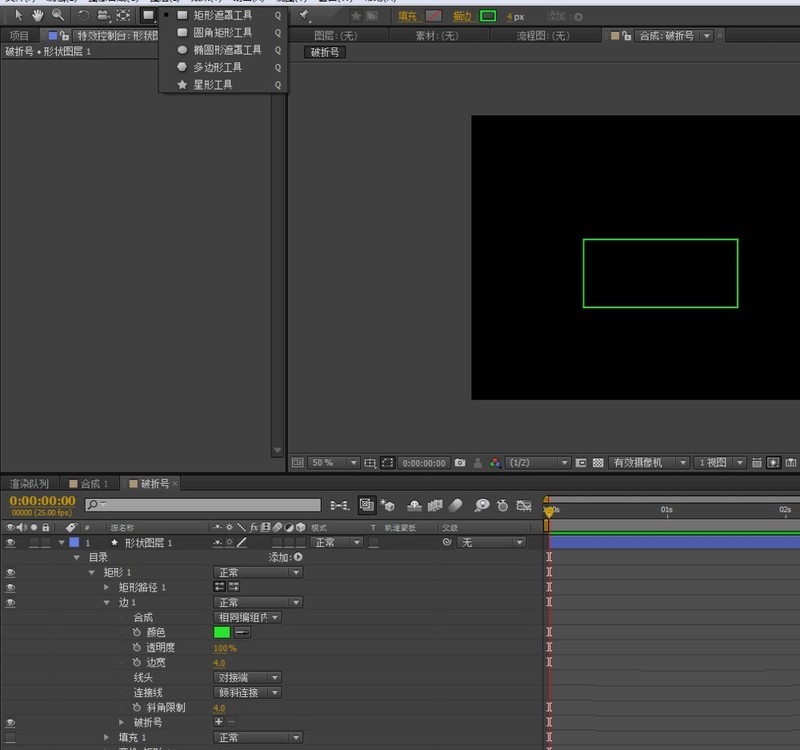
Task: Select the Zoom magnifier tool
Action: 57,15
